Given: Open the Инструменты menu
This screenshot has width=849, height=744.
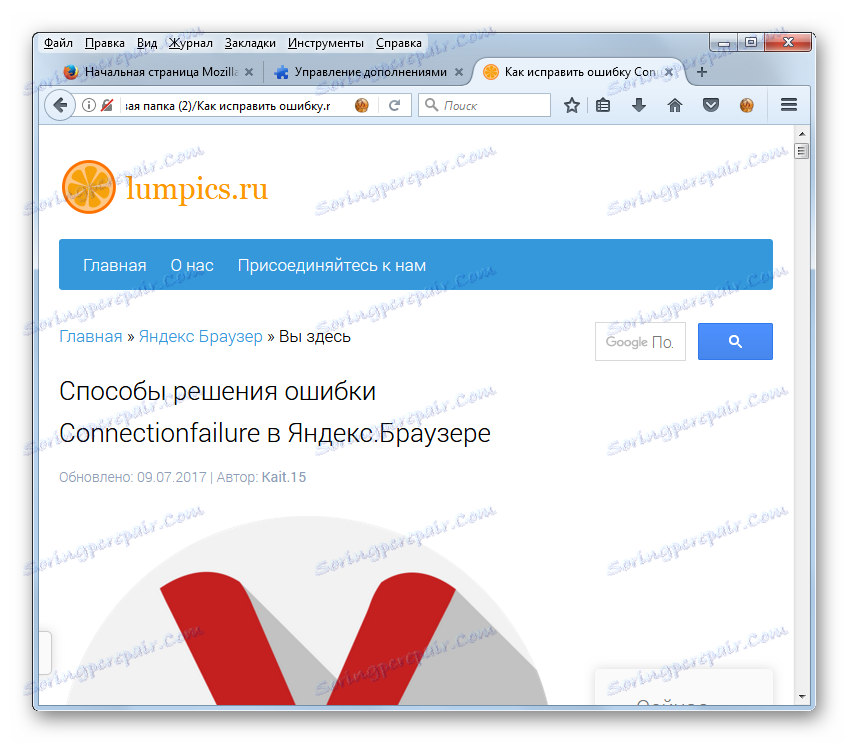Looking at the screenshot, I should point(325,43).
